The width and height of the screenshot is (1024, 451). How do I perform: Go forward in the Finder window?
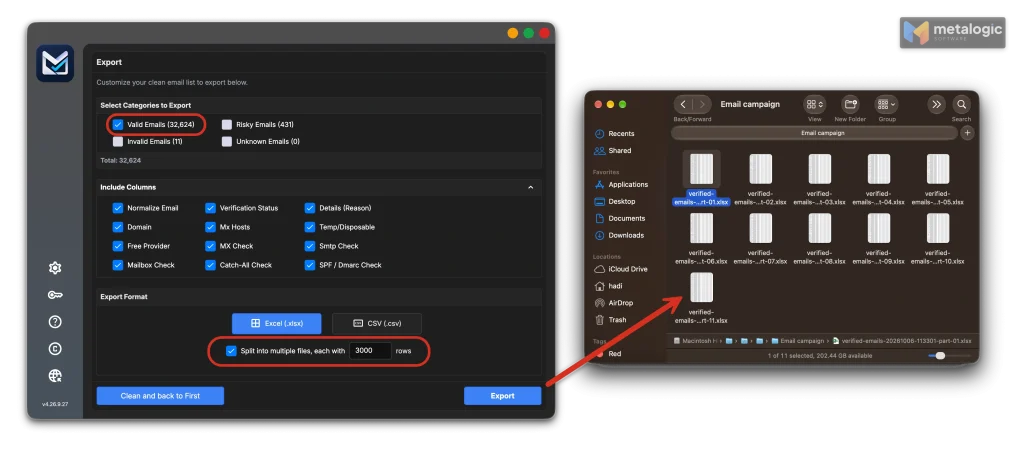click(702, 104)
